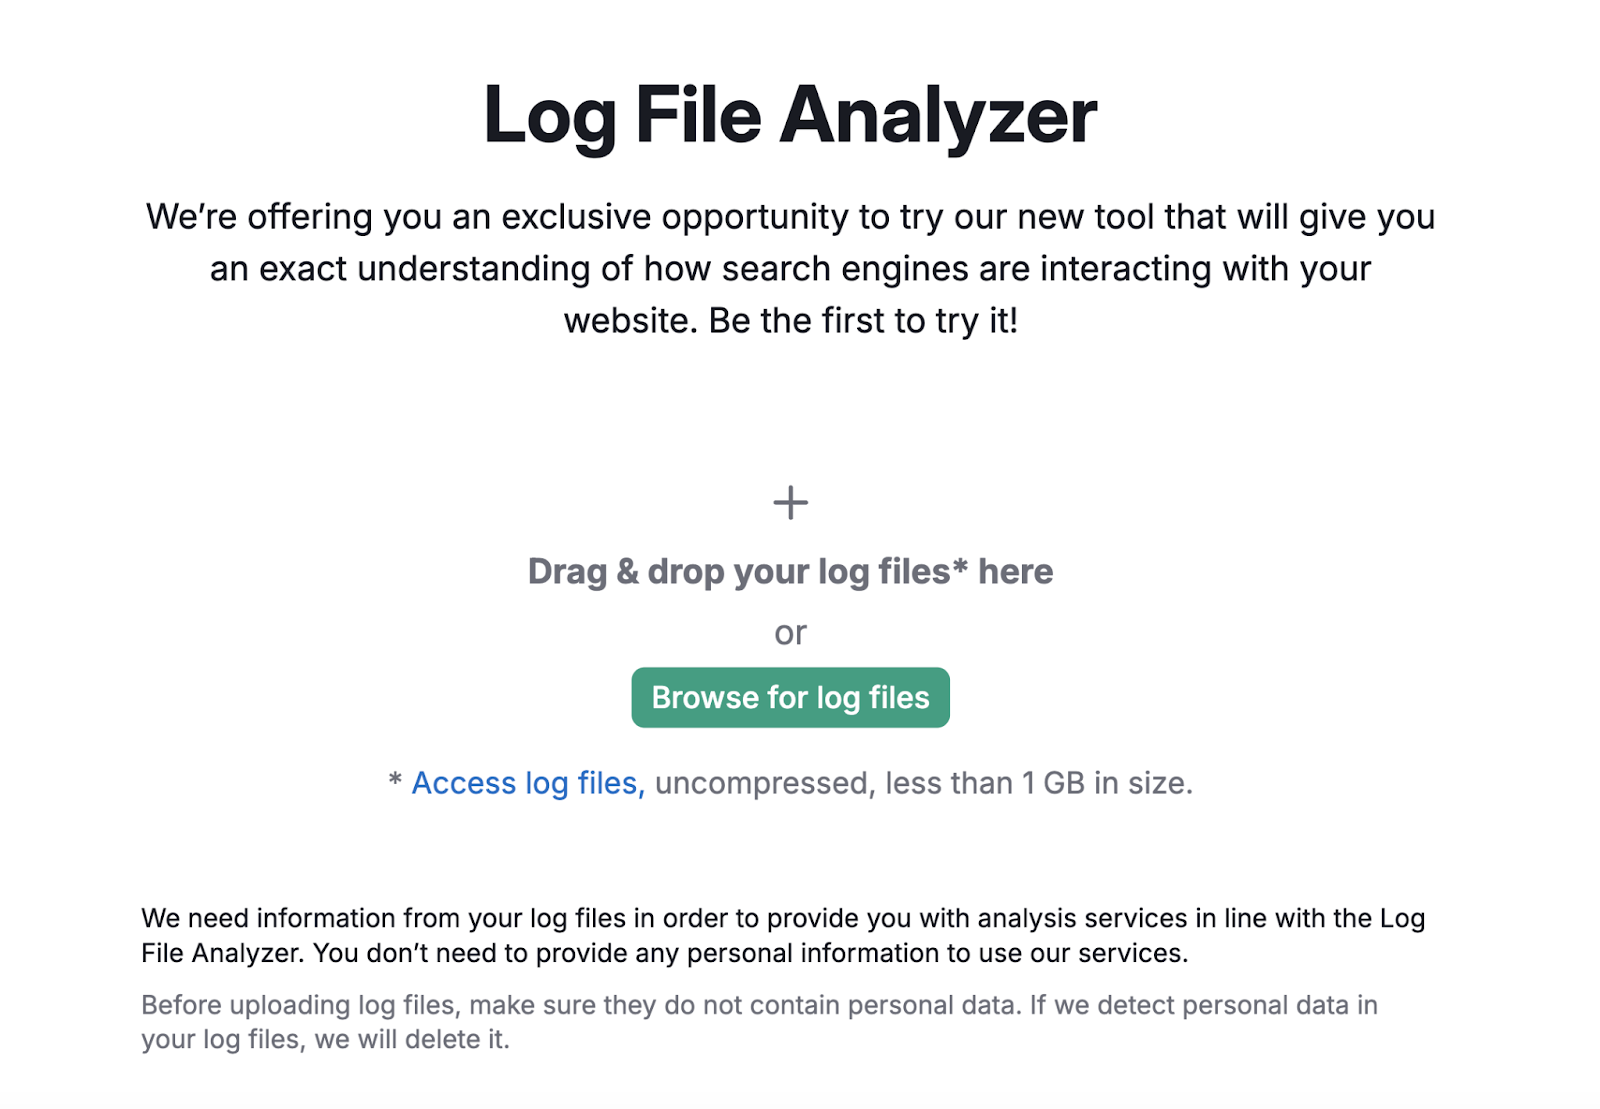1600x1109 pixels.
Task: Click the word 'here' in the drop zone text
Action: pyautogui.click(x=1015, y=572)
